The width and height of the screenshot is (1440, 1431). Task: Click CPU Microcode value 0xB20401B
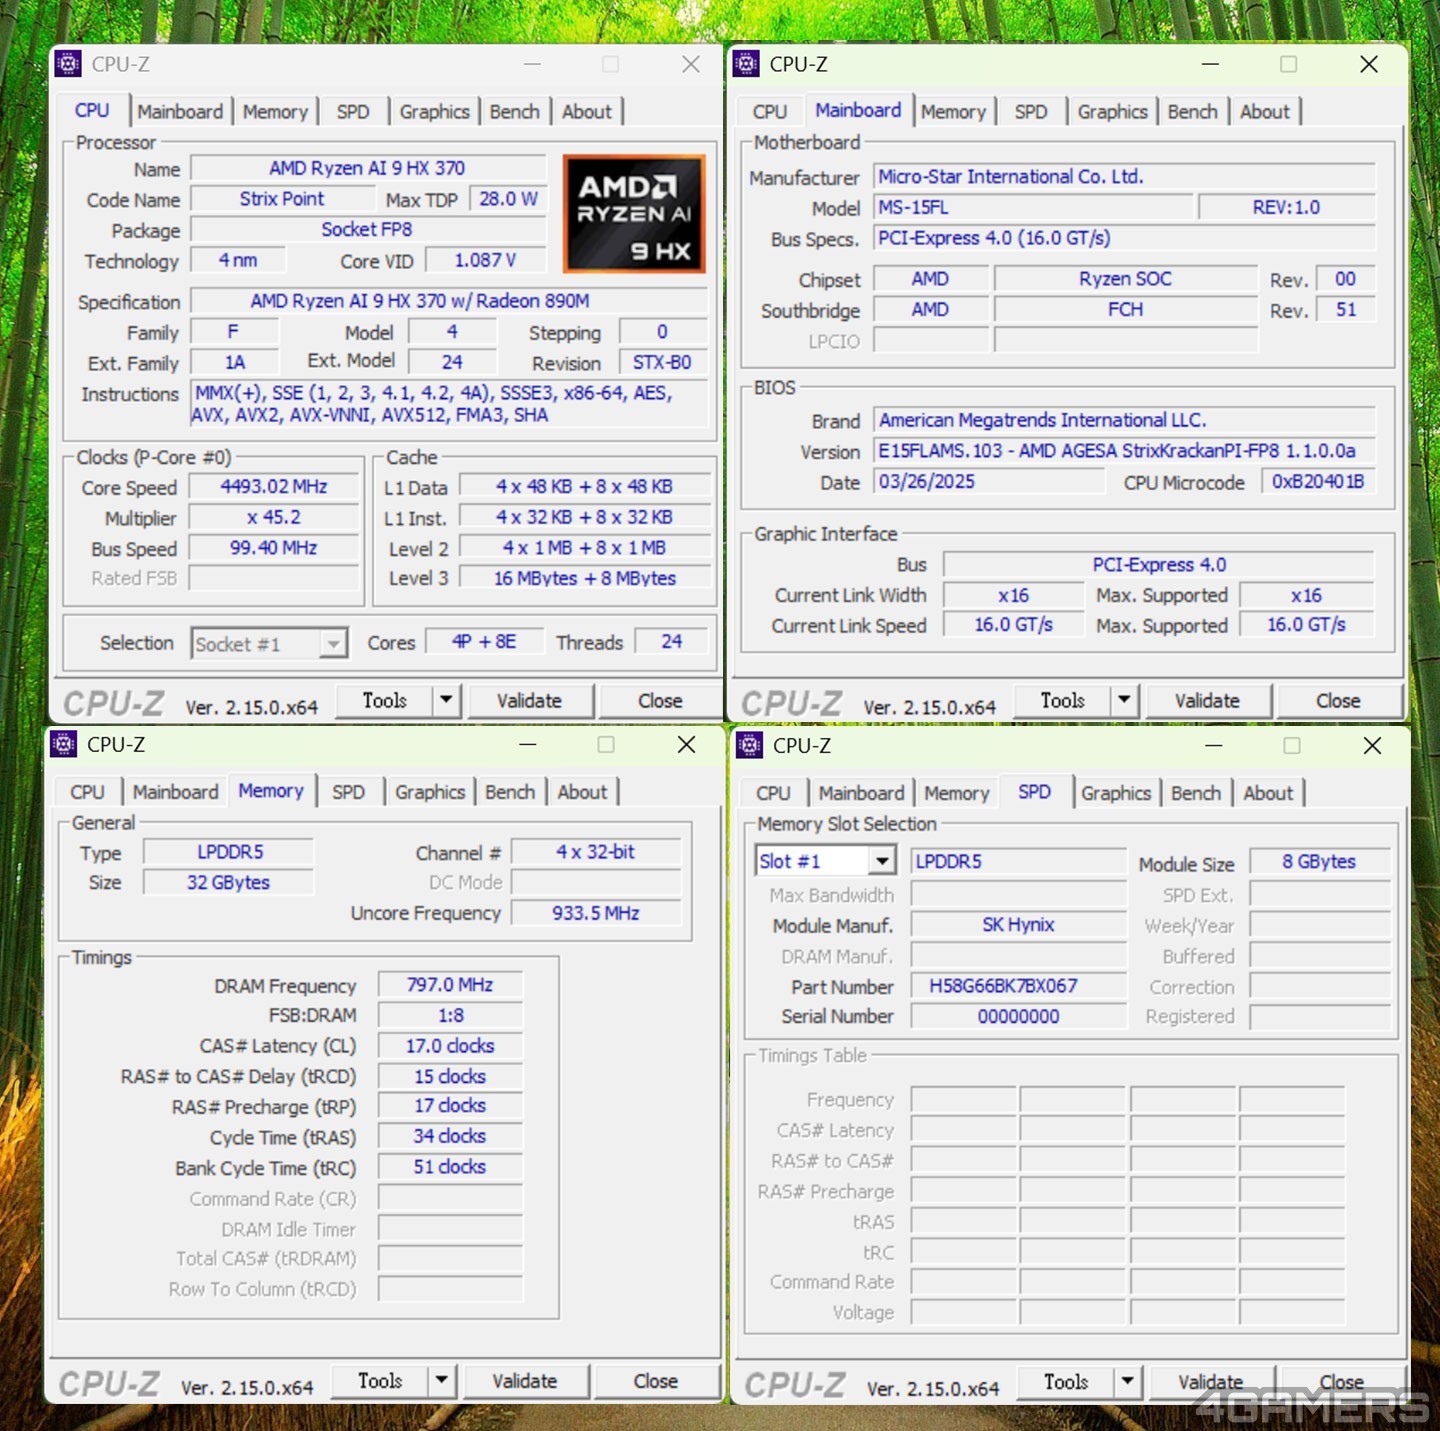[1318, 482]
